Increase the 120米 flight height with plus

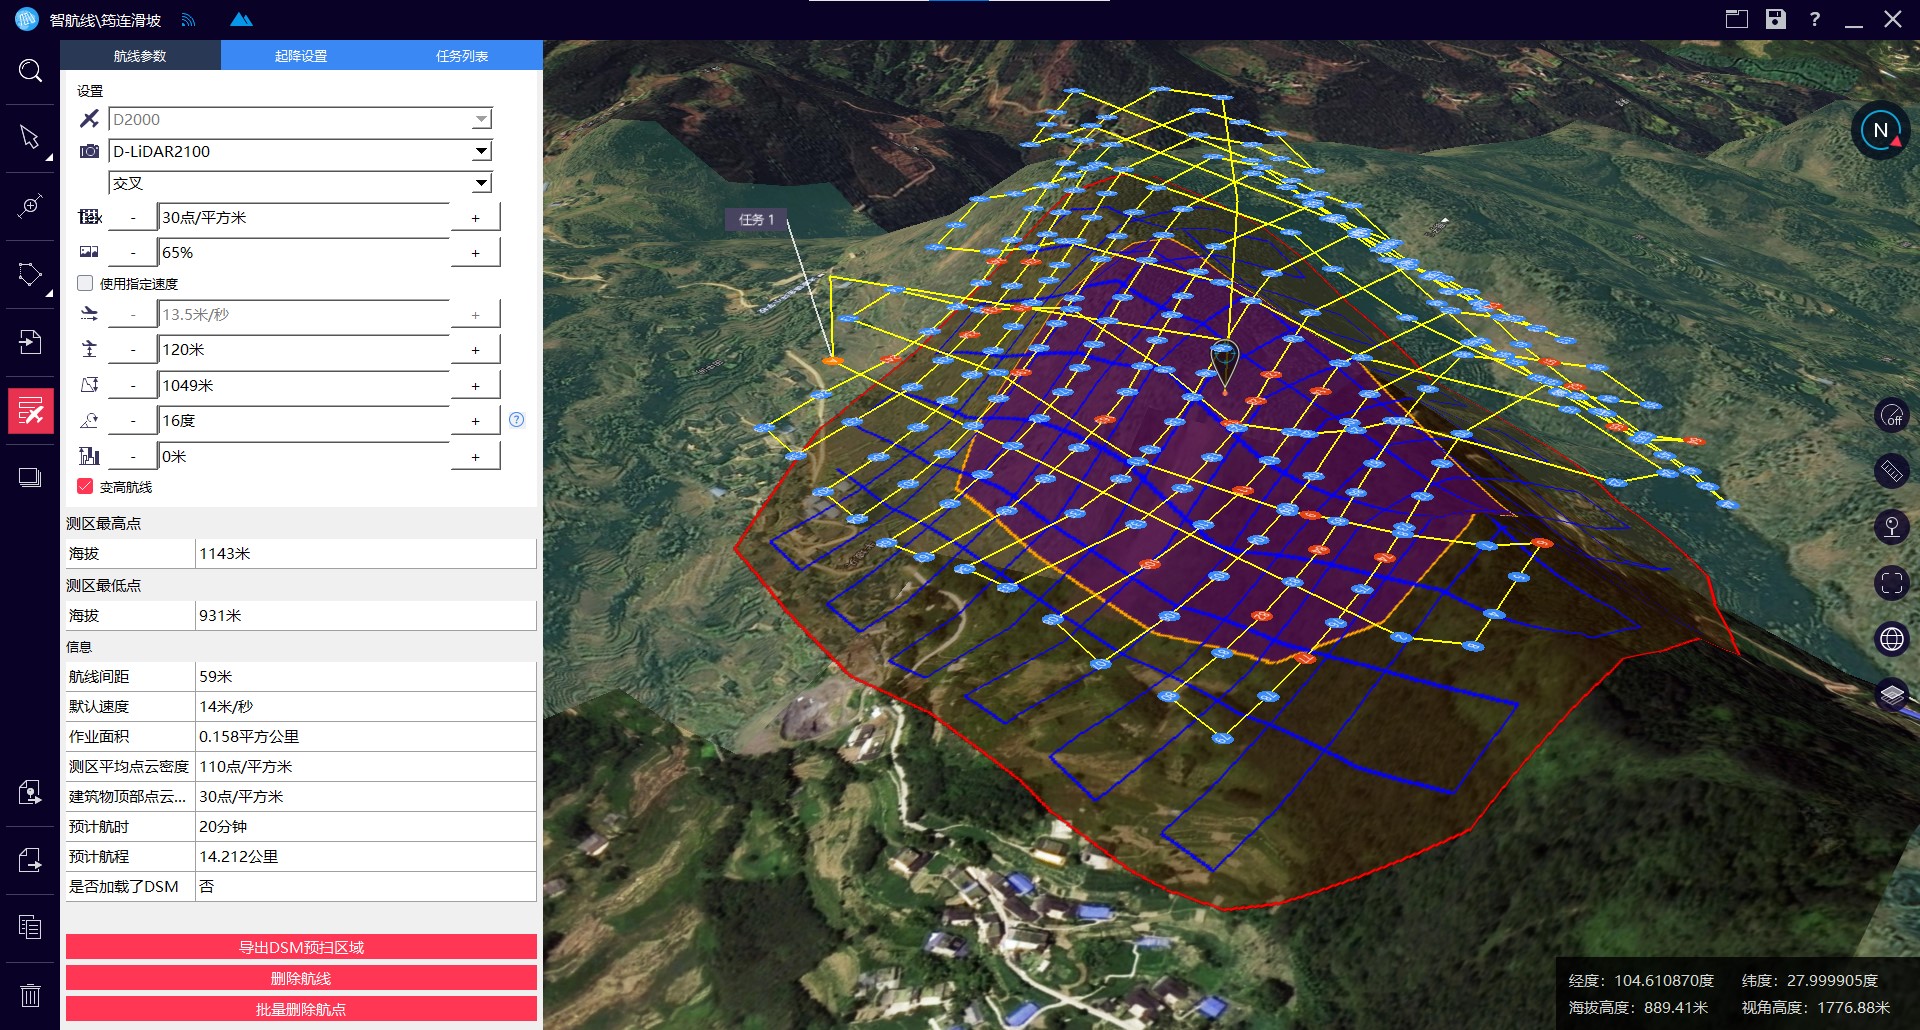click(475, 350)
